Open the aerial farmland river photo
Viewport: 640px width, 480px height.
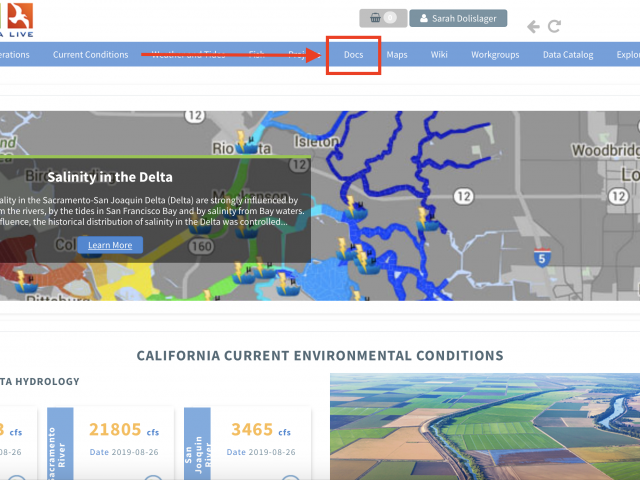485,427
